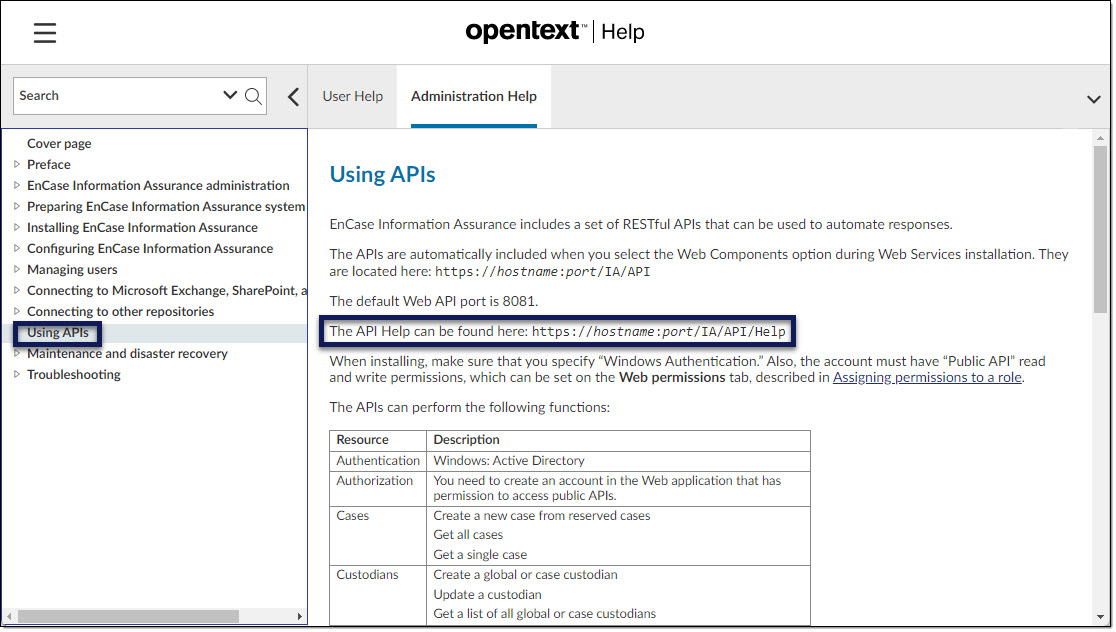
Task: Open the Managing users topic
Action: click(x=72, y=269)
